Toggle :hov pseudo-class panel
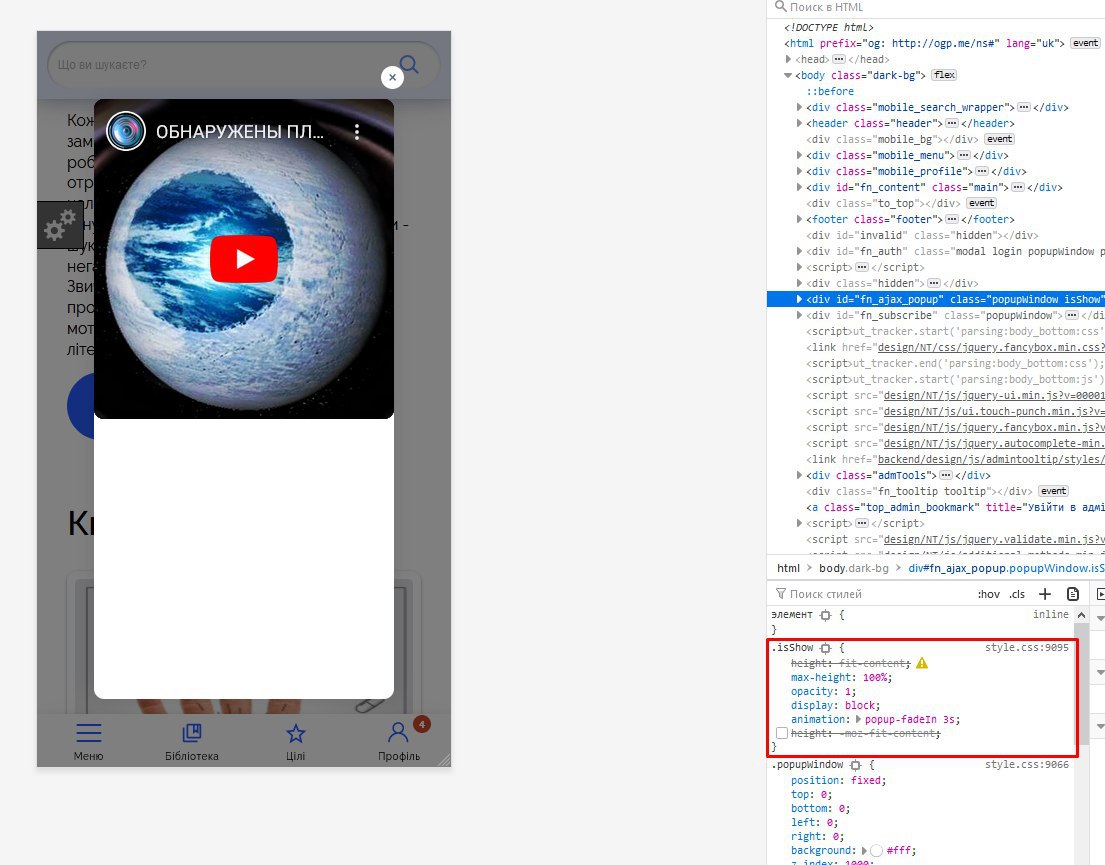Image resolution: width=1105 pixels, height=865 pixels. pos(989,594)
